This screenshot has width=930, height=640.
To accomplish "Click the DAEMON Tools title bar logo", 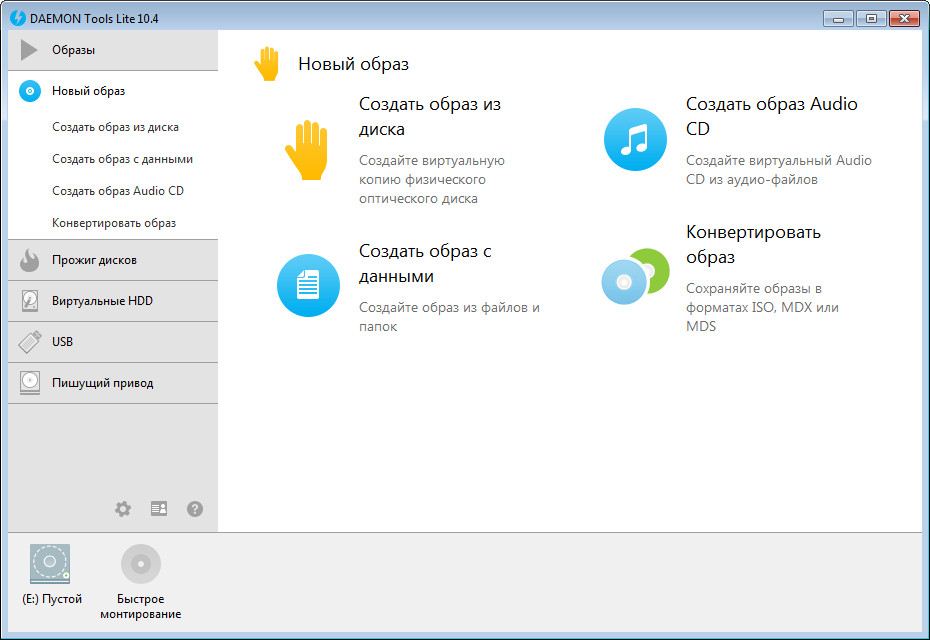I will tap(18, 18).
